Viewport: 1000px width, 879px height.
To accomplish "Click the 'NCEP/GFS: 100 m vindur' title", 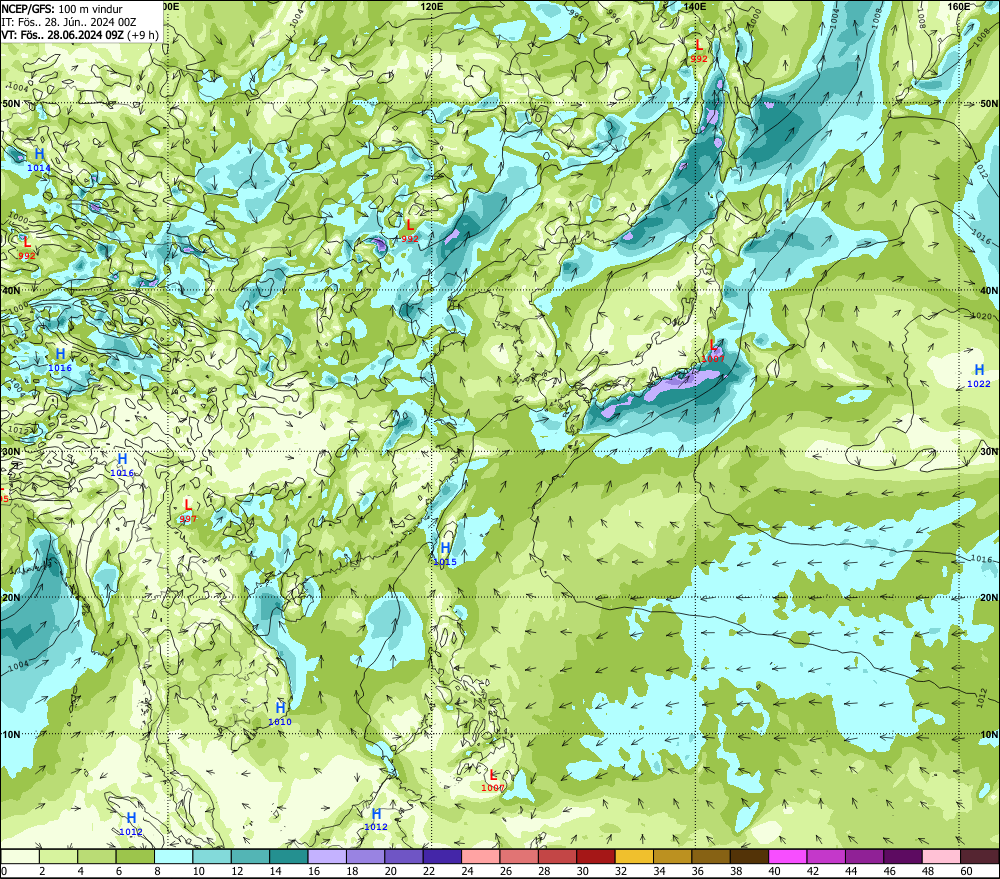I will [x=62, y=9].
